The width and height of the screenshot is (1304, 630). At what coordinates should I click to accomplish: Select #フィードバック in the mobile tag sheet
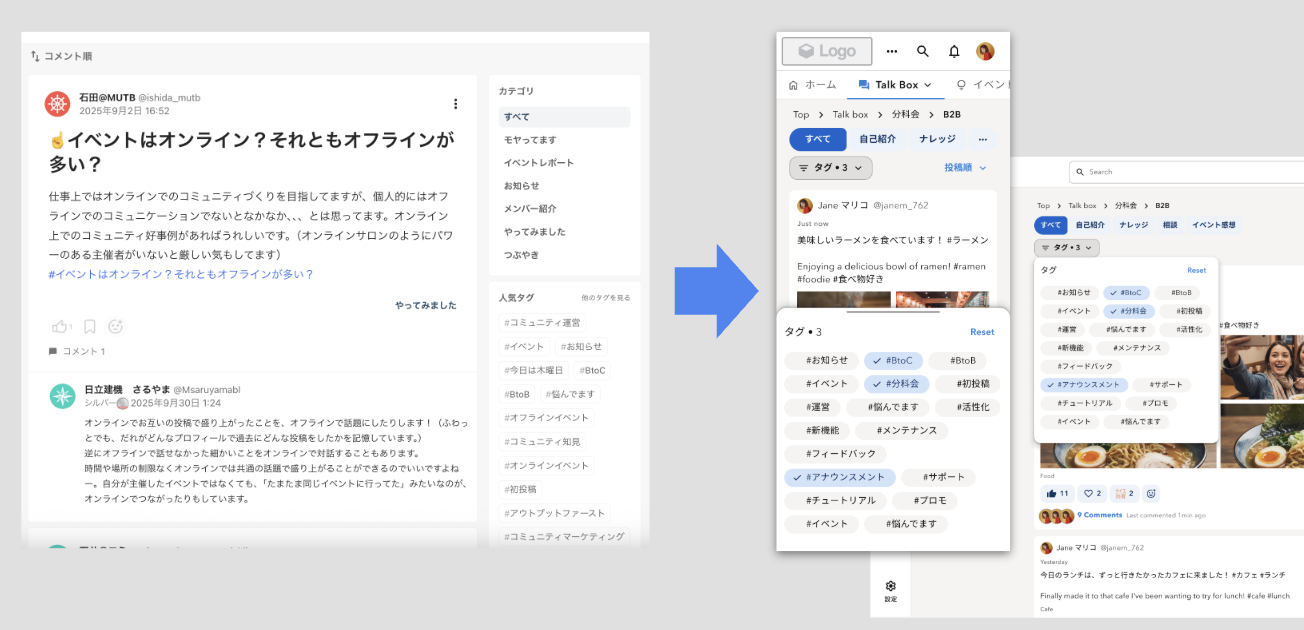pyautogui.click(x=835, y=454)
